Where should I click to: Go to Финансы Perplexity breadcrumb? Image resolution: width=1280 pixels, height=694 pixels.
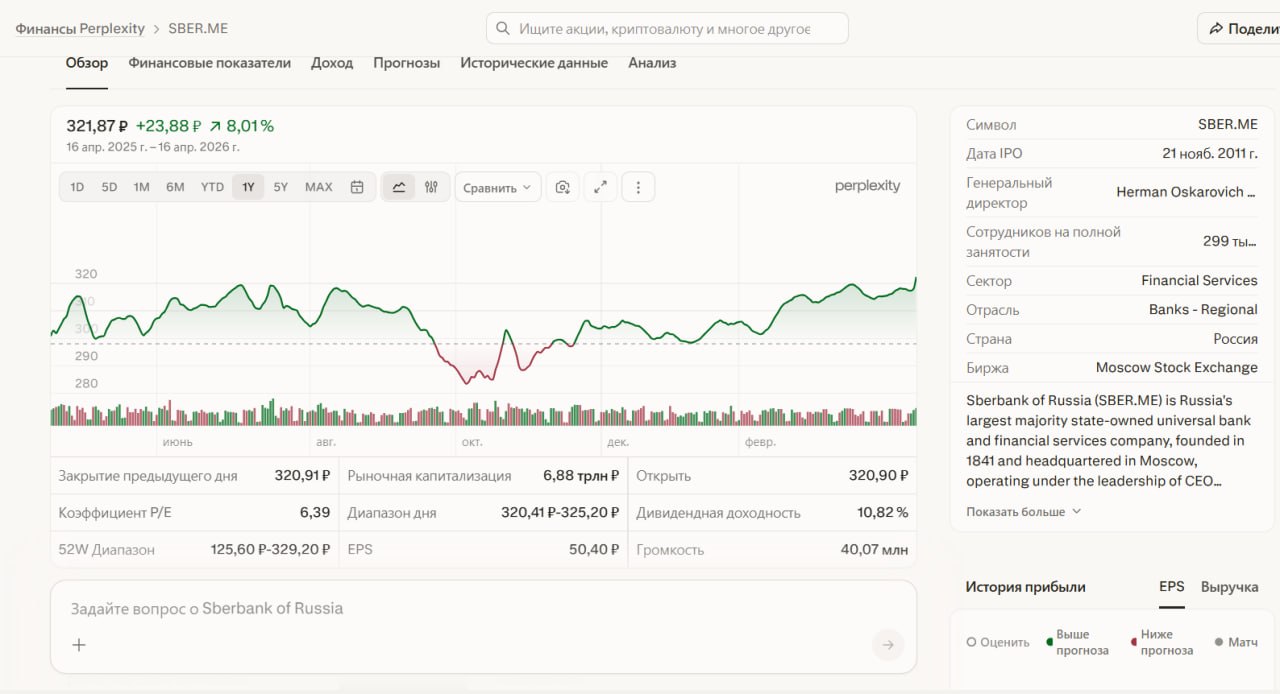pos(80,29)
